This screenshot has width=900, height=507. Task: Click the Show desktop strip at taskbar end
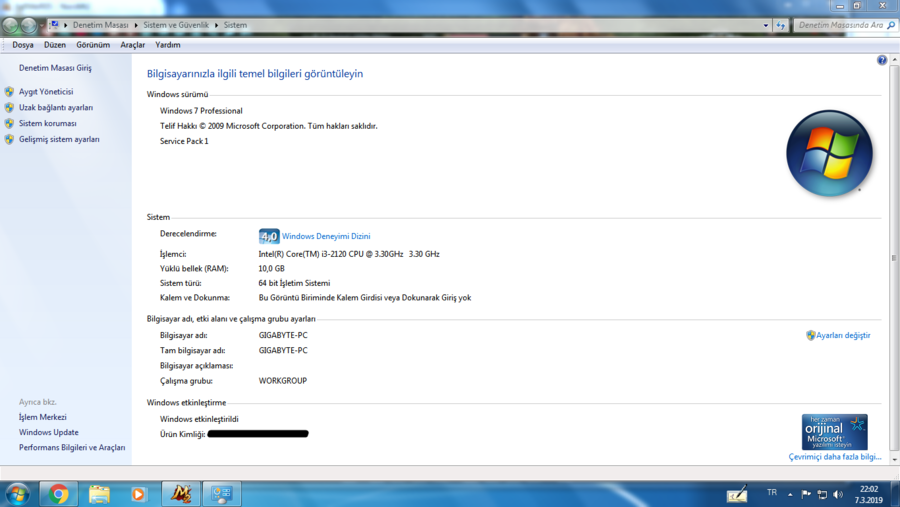tap(895, 494)
